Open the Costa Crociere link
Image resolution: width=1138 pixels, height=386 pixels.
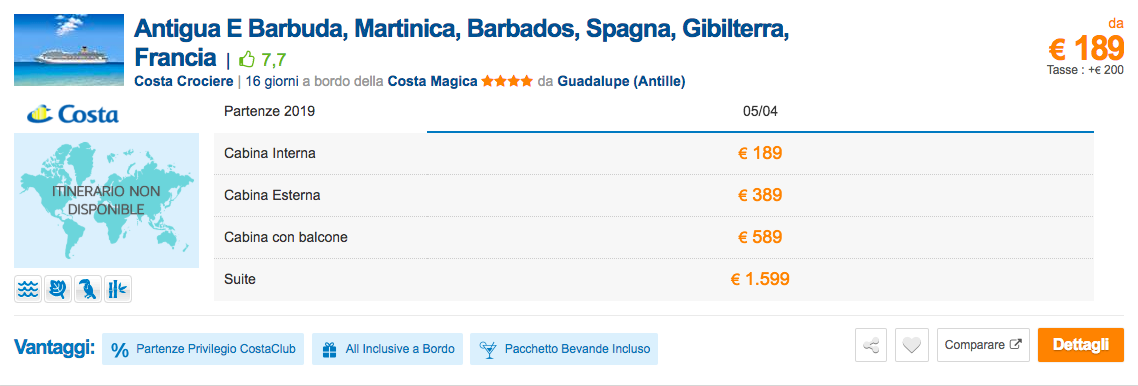point(184,81)
